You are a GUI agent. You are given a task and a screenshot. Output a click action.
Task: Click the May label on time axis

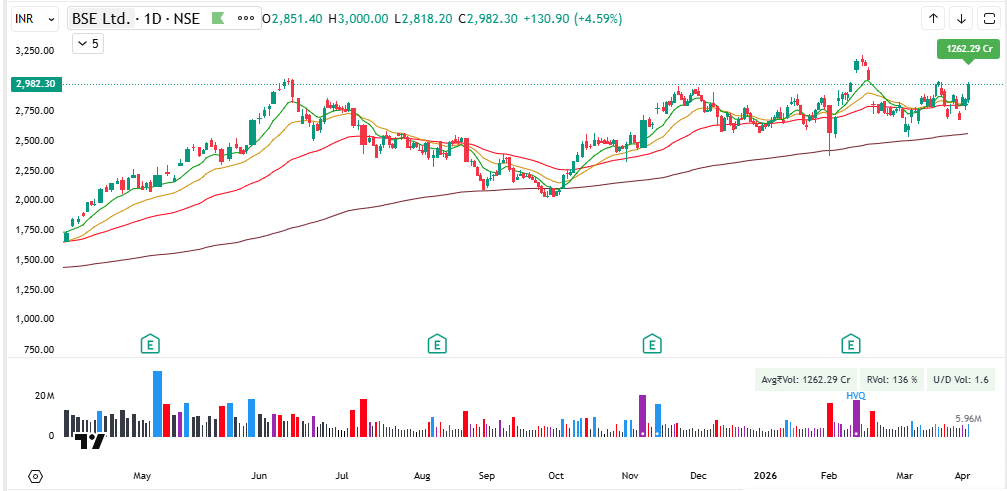point(142,476)
